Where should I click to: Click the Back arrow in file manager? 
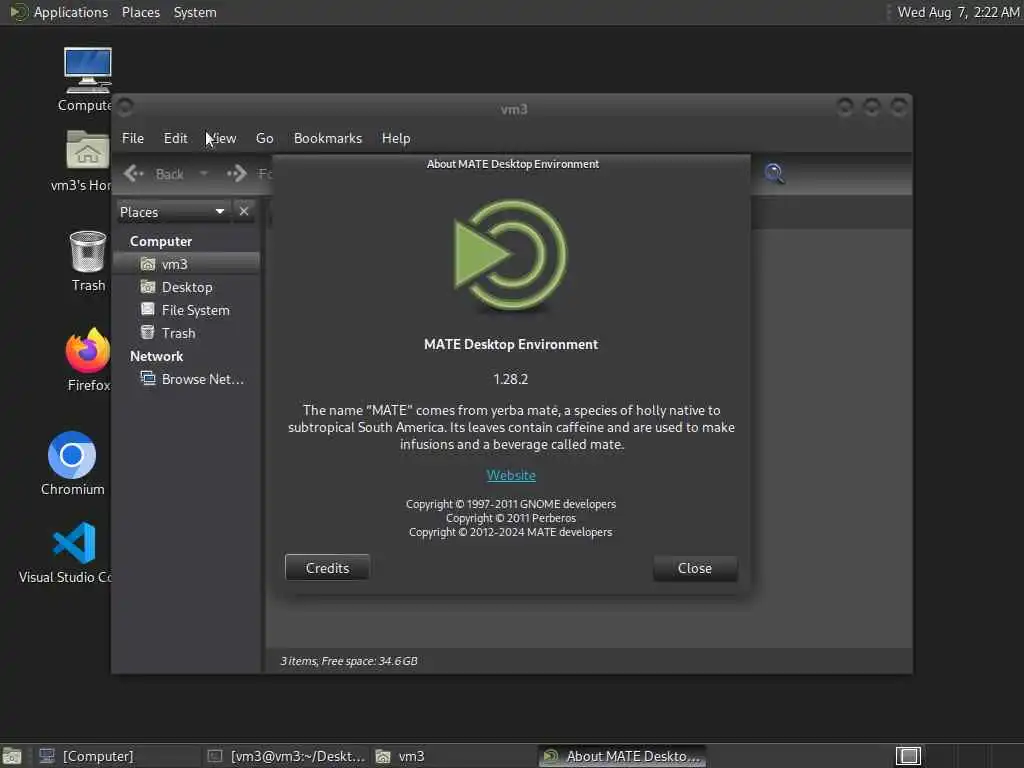[134, 173]
